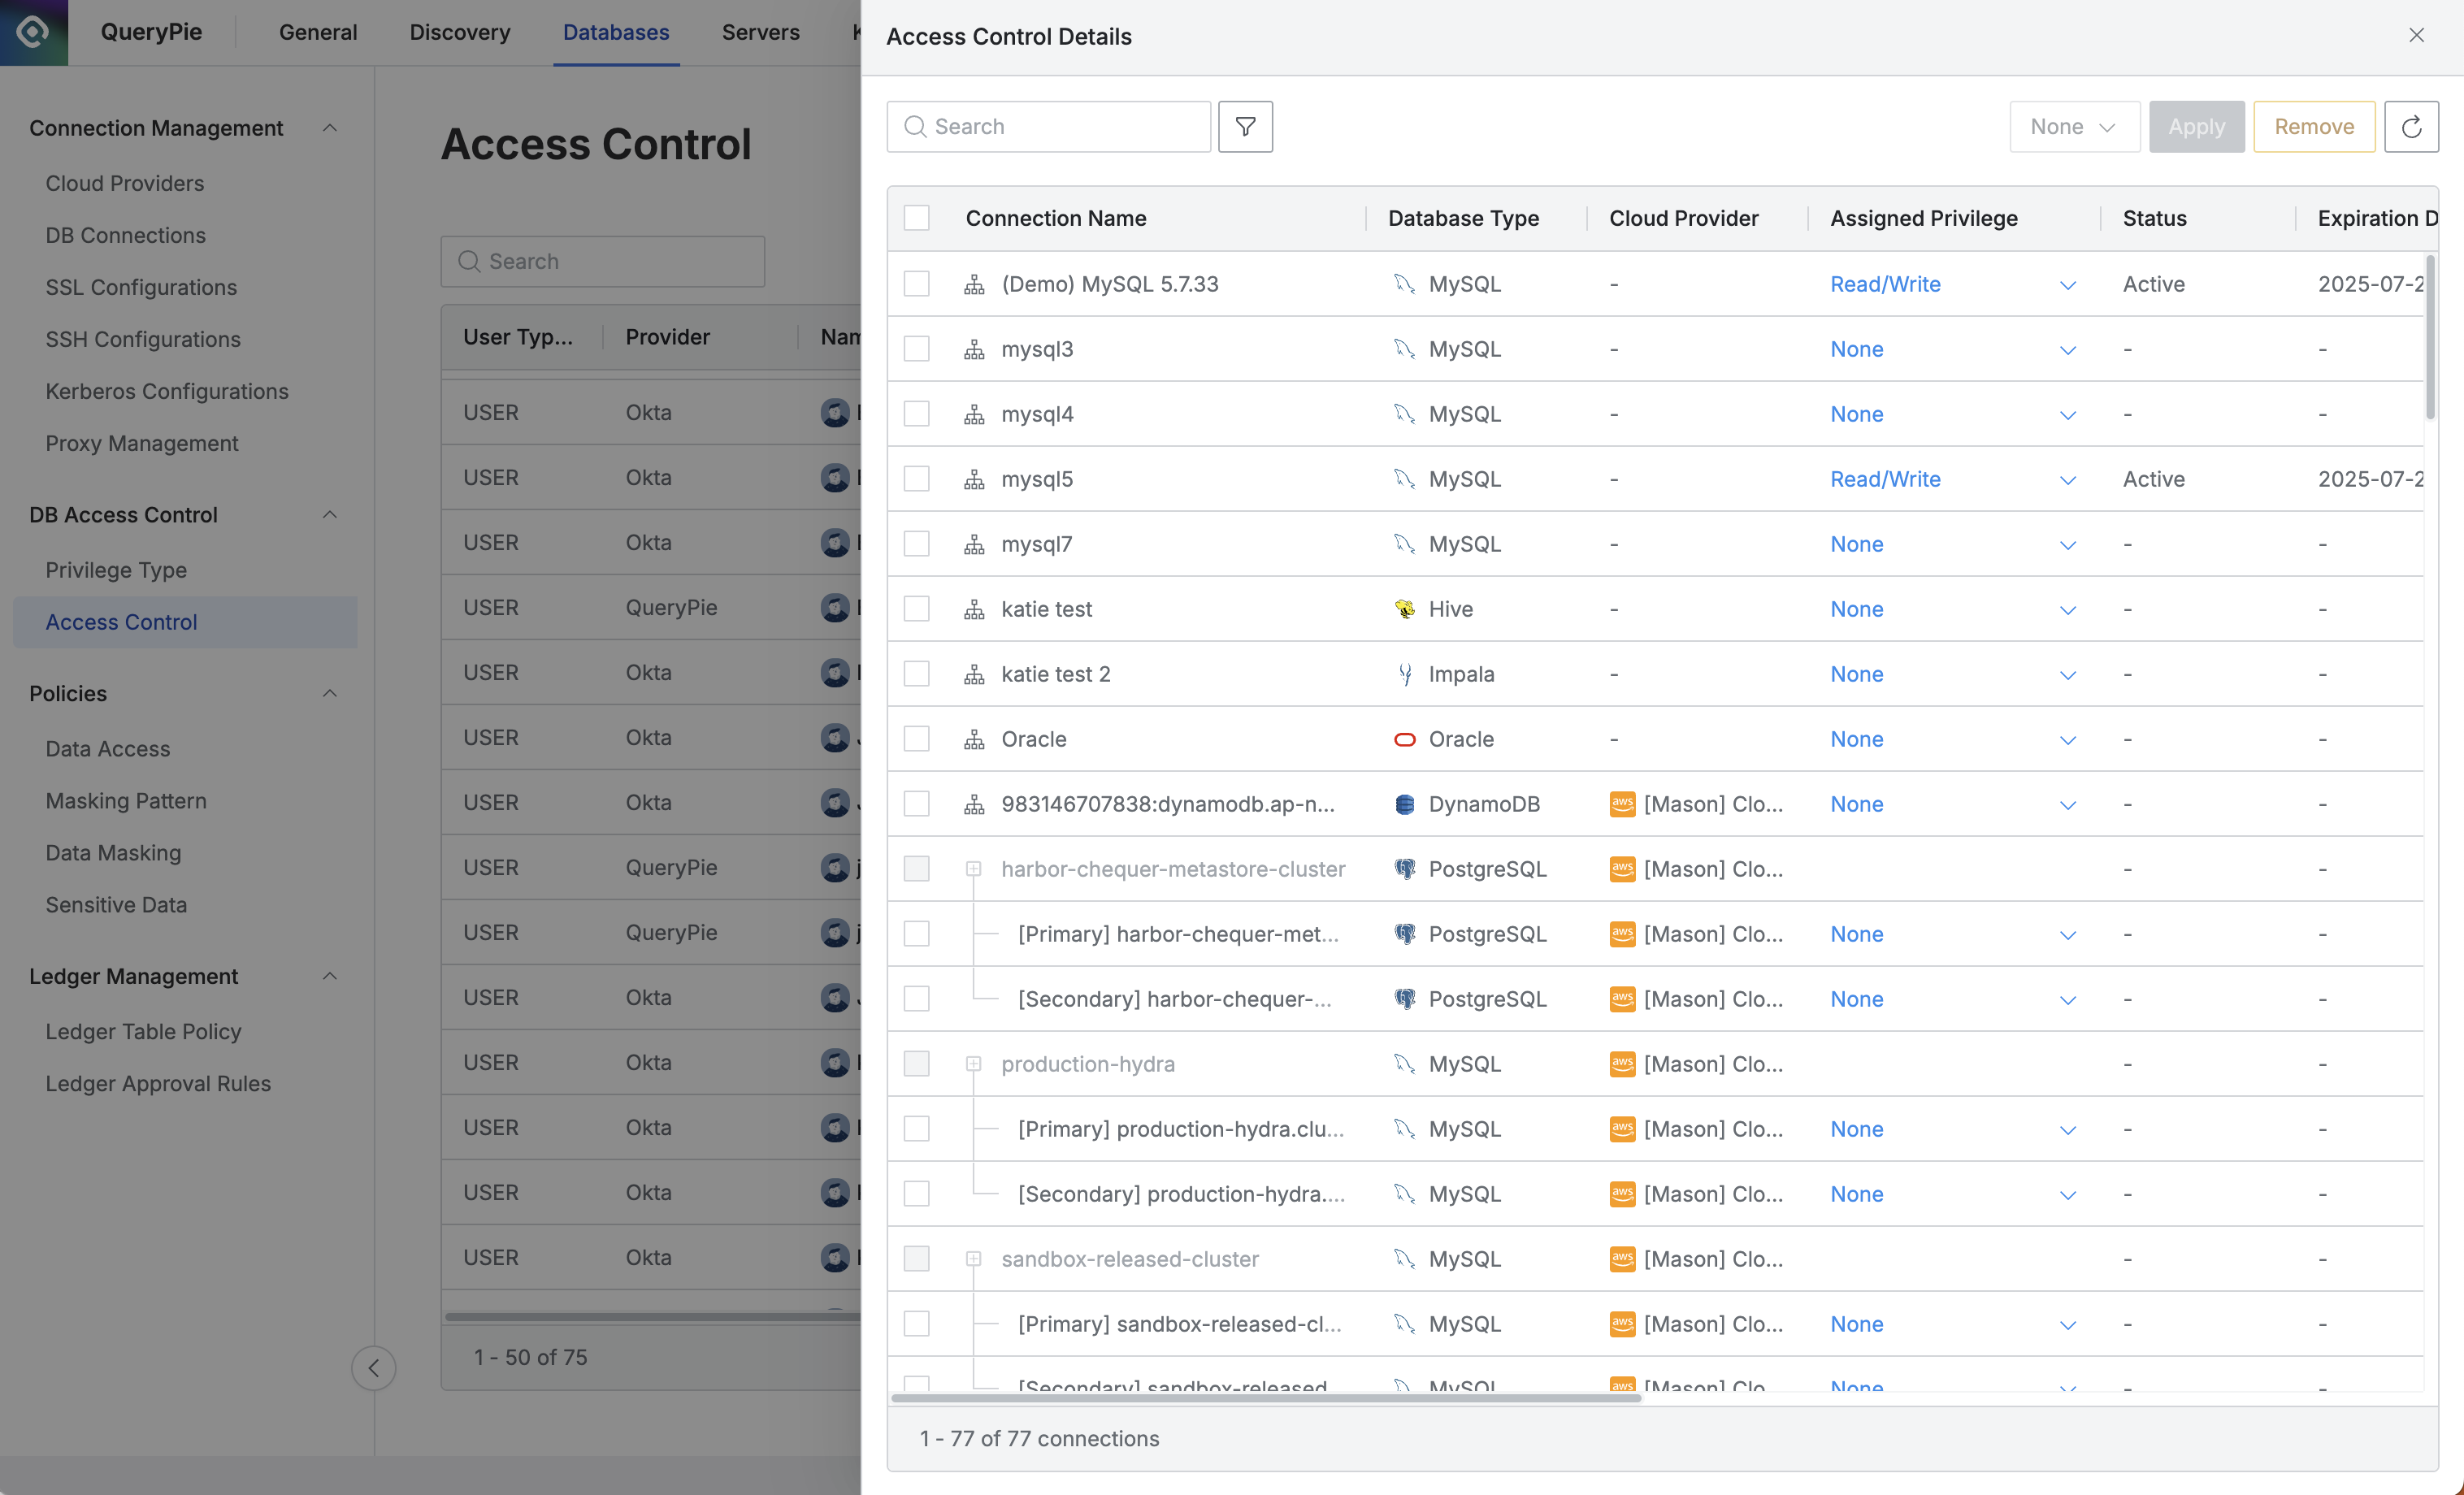The width and height of the screenshot is (2464, 1495).
Task: Toggle the select-all header checkbox
Action: 916,218
